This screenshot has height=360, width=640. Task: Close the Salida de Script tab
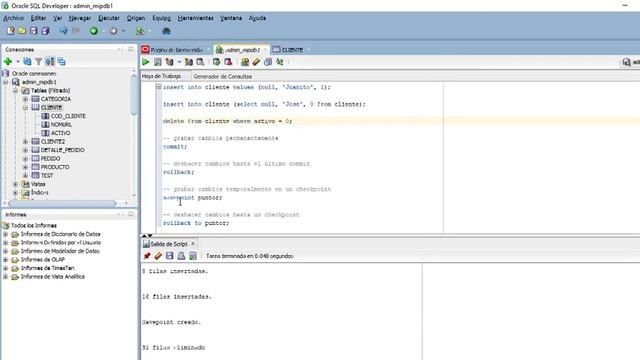tap(193, 244)
